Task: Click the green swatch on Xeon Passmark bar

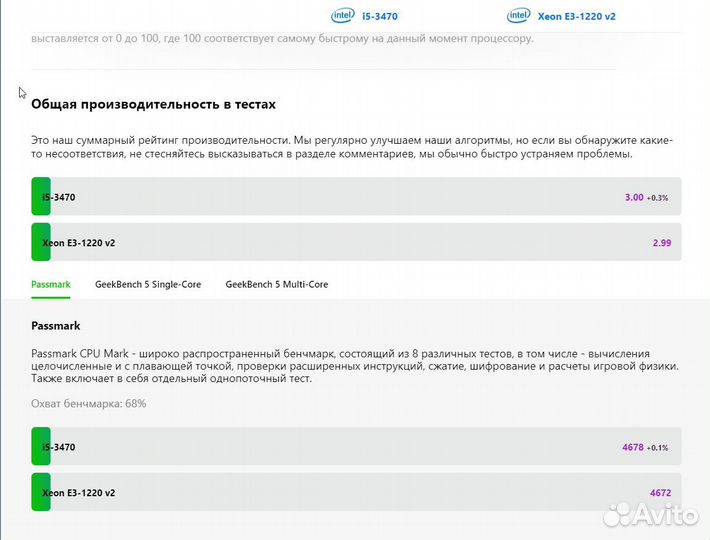Action: [41, 492]
